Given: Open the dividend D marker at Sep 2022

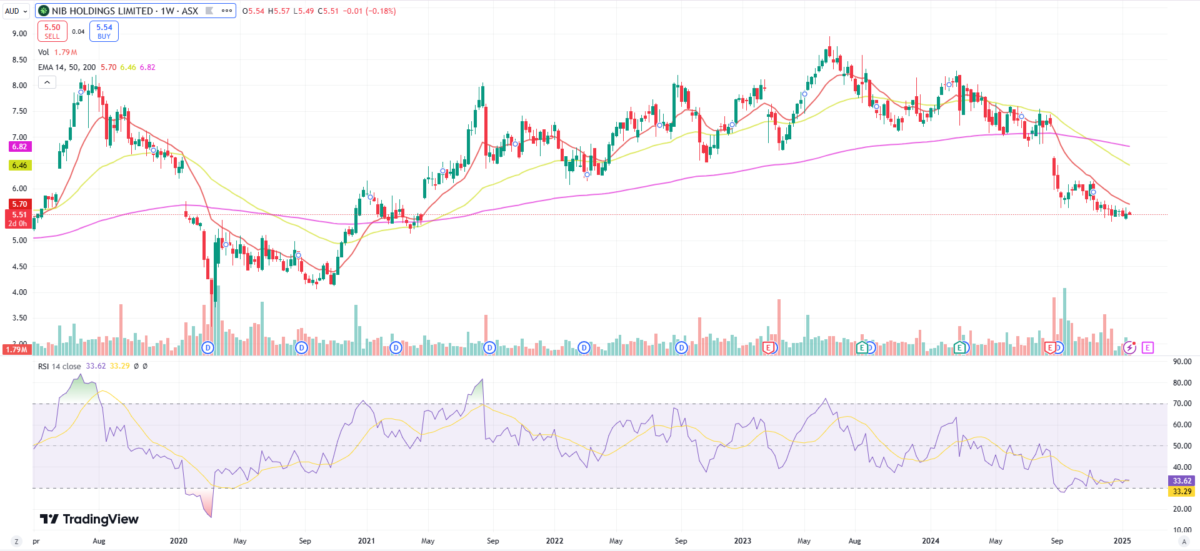Looking at the screenshot, I should pyautogui.click(x=681, y=347).
